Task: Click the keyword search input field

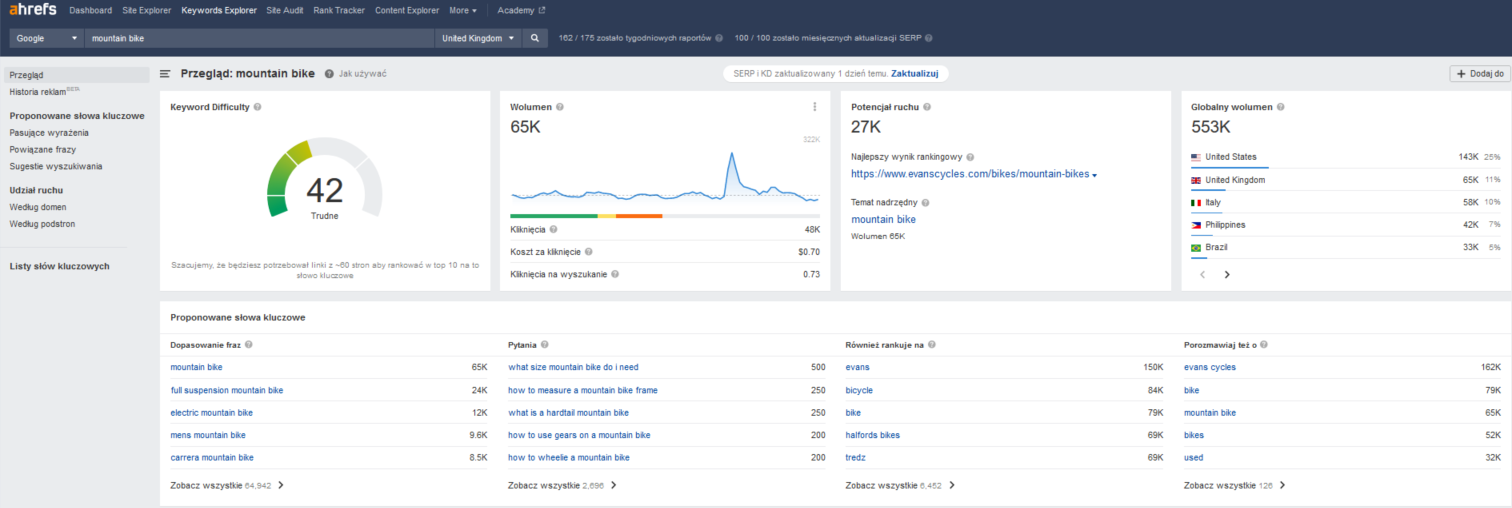Action: tap(258, 38)
